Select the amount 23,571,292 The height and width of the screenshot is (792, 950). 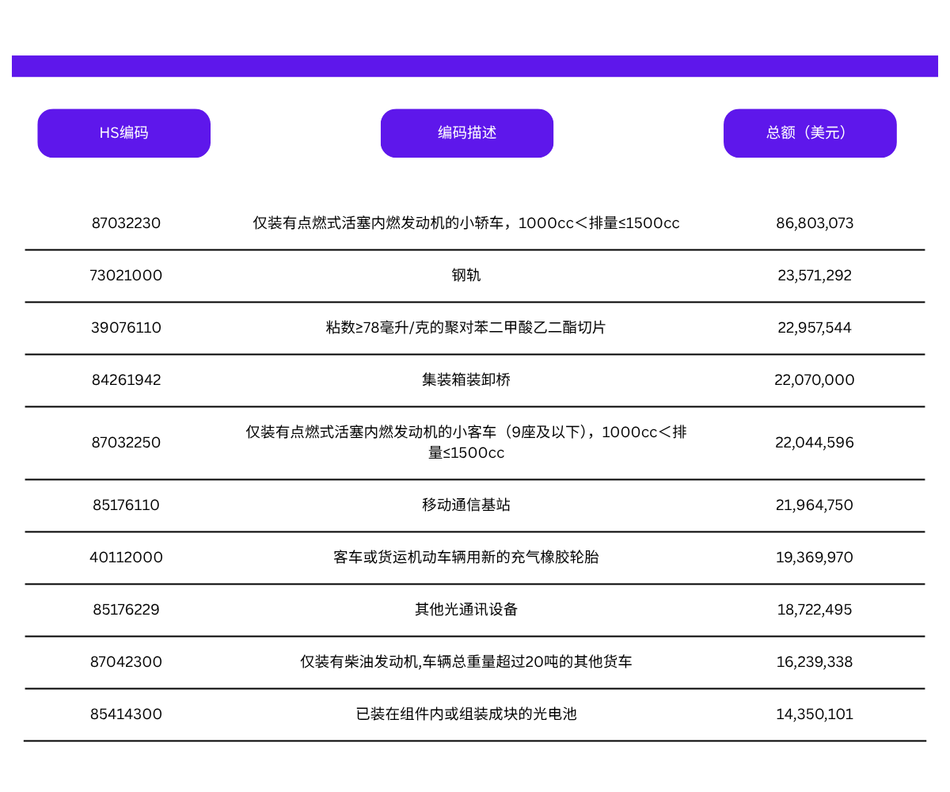814,275
